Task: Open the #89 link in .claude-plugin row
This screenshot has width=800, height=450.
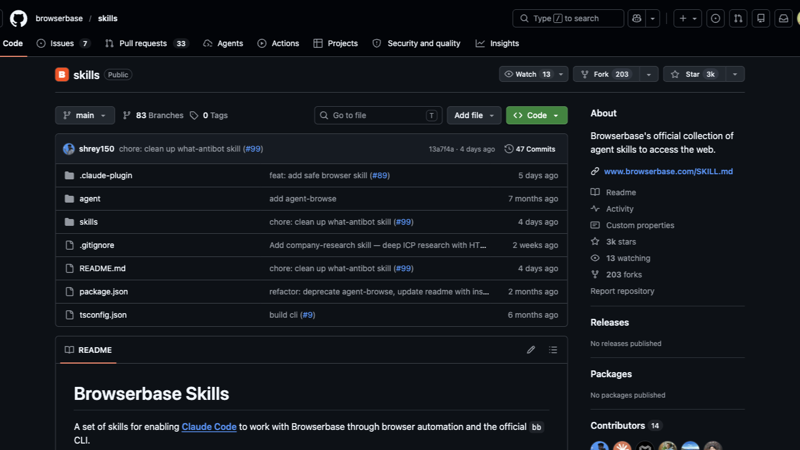Action: coord(380,176)
